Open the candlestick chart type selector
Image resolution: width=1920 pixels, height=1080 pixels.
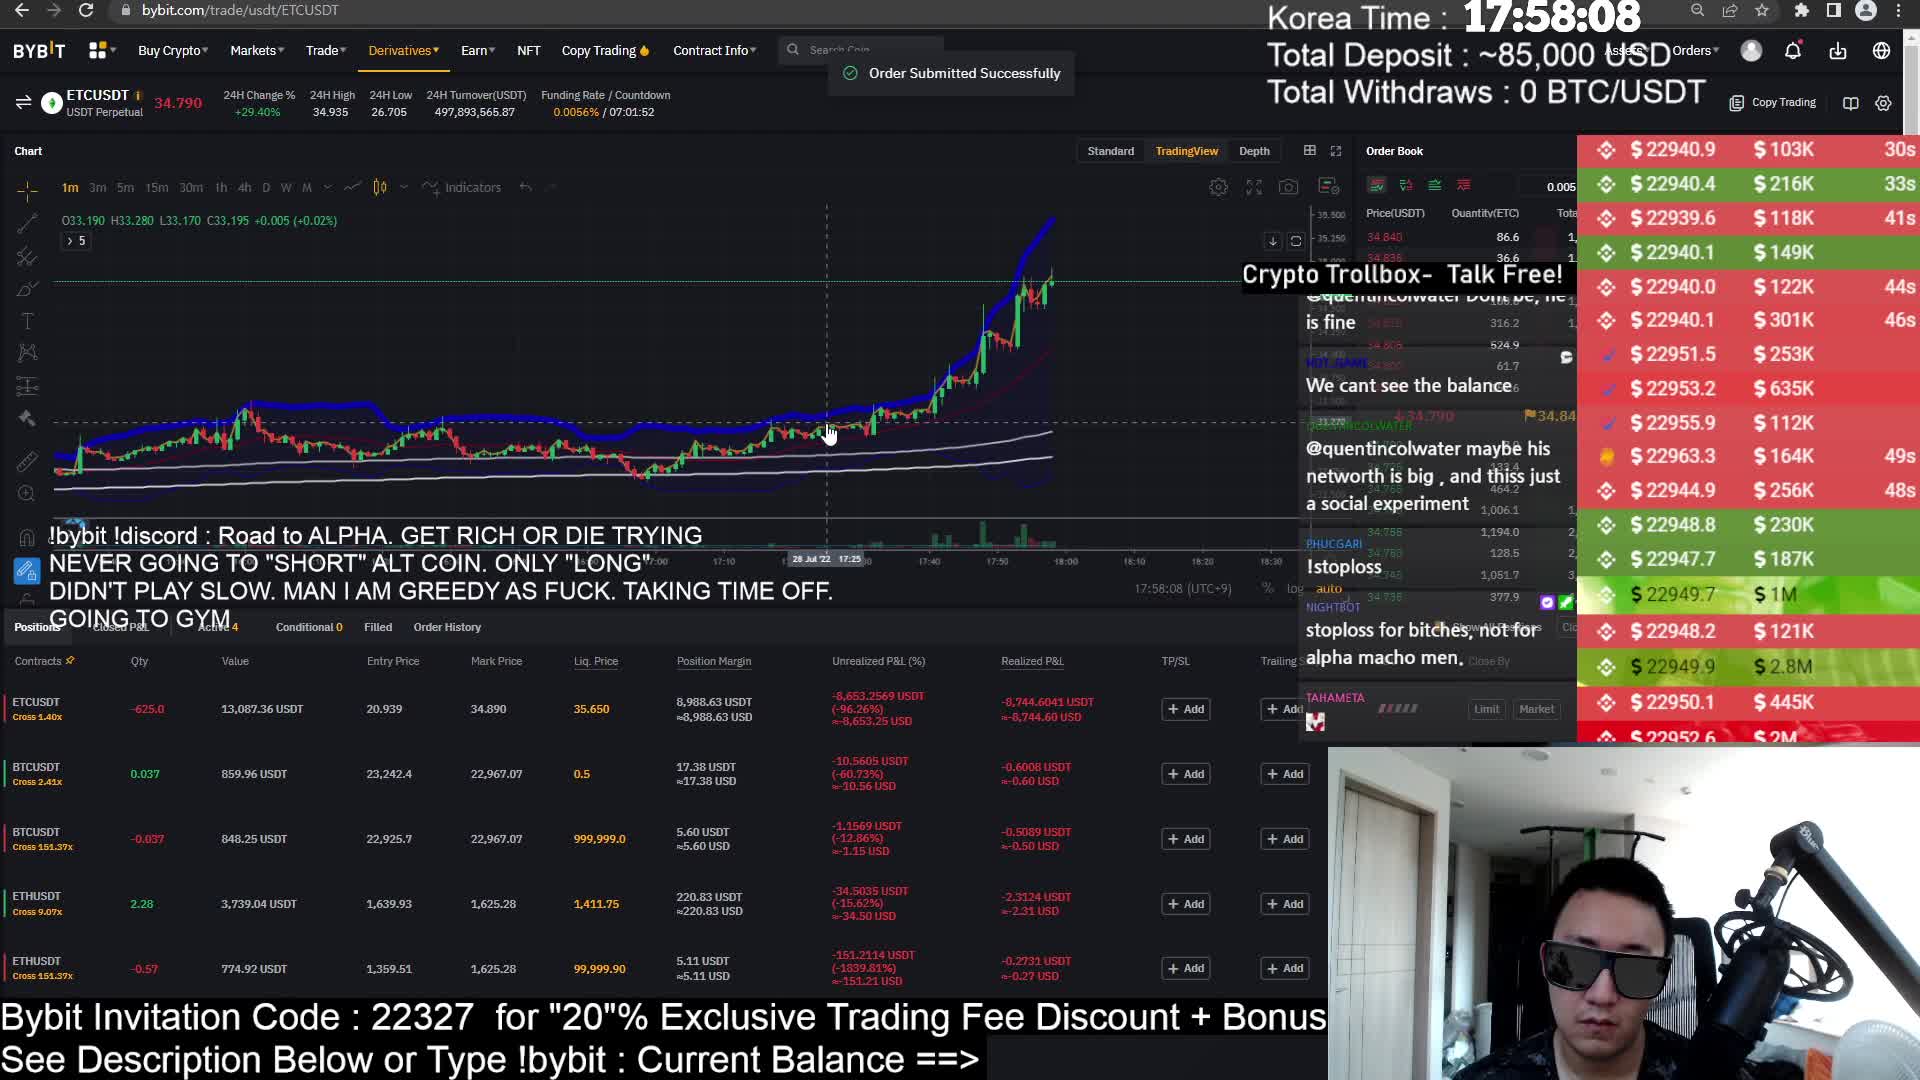pos(380,187)
